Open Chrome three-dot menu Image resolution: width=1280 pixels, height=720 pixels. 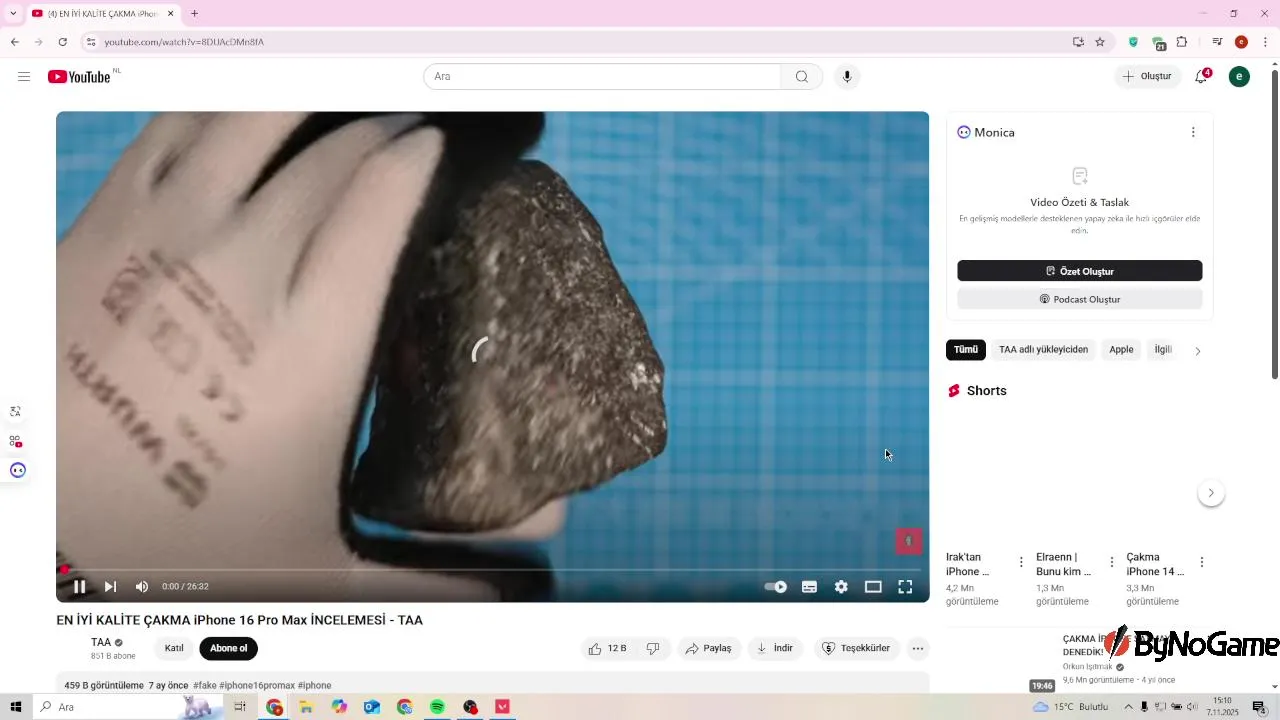(x=1265, y=42)
